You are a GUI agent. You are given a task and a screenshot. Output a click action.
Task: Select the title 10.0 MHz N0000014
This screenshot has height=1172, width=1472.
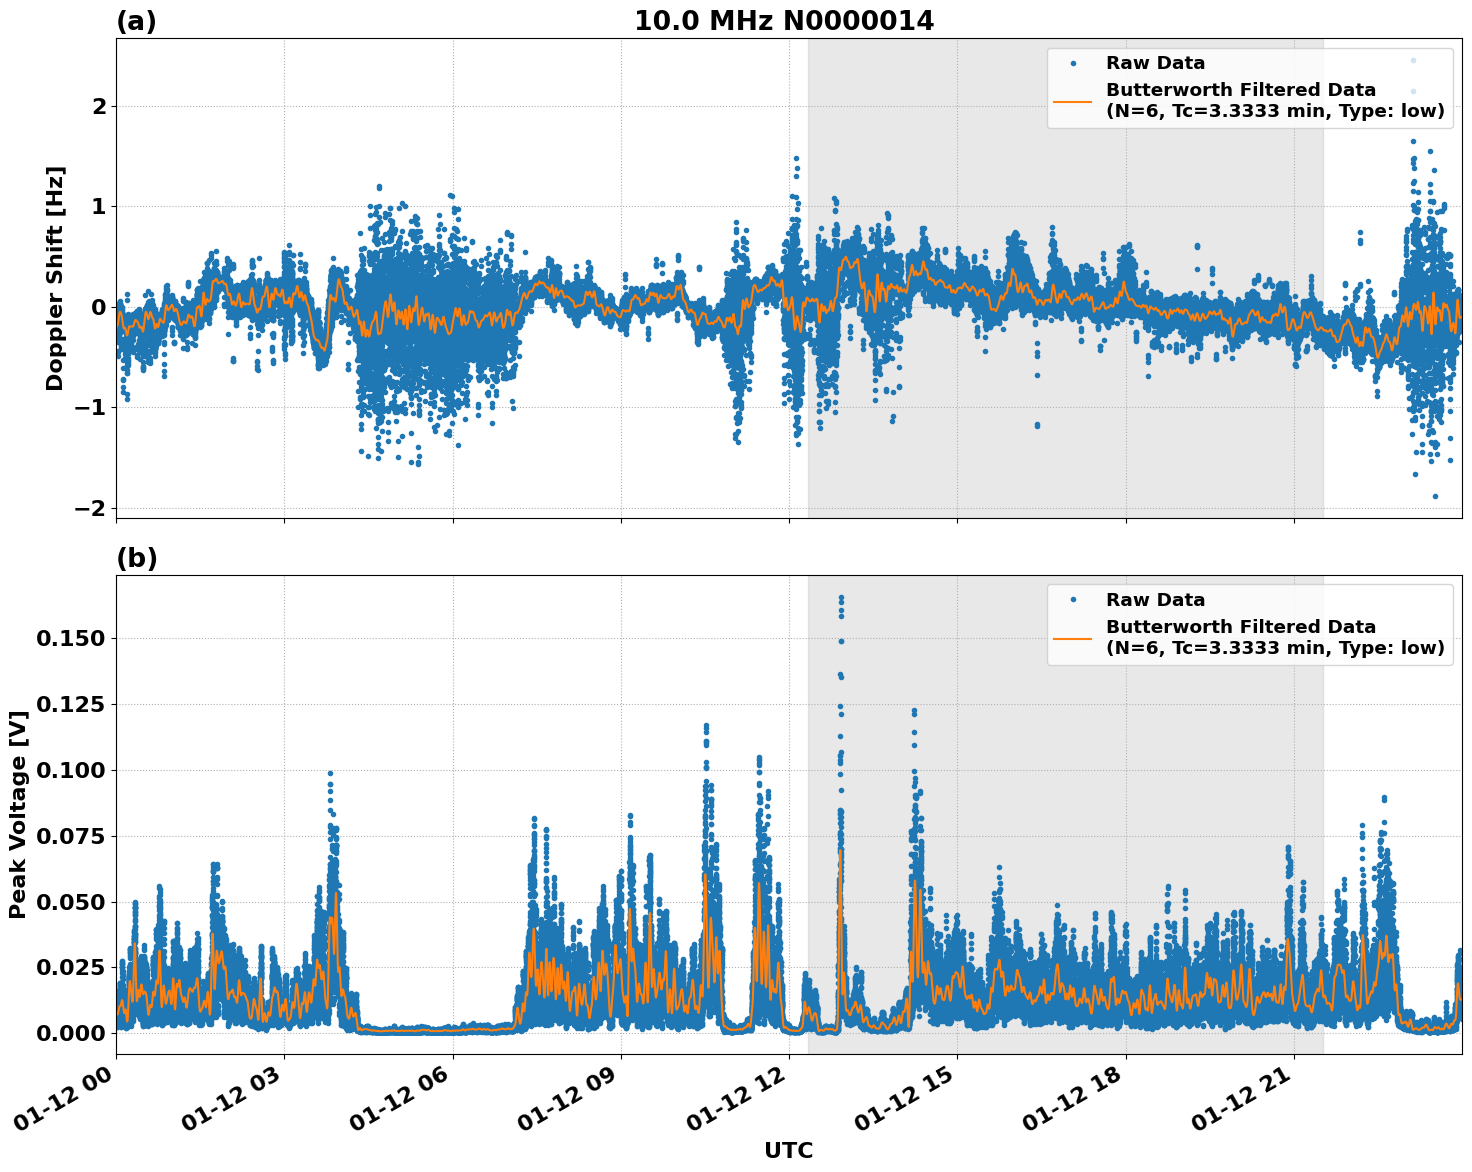785,18
